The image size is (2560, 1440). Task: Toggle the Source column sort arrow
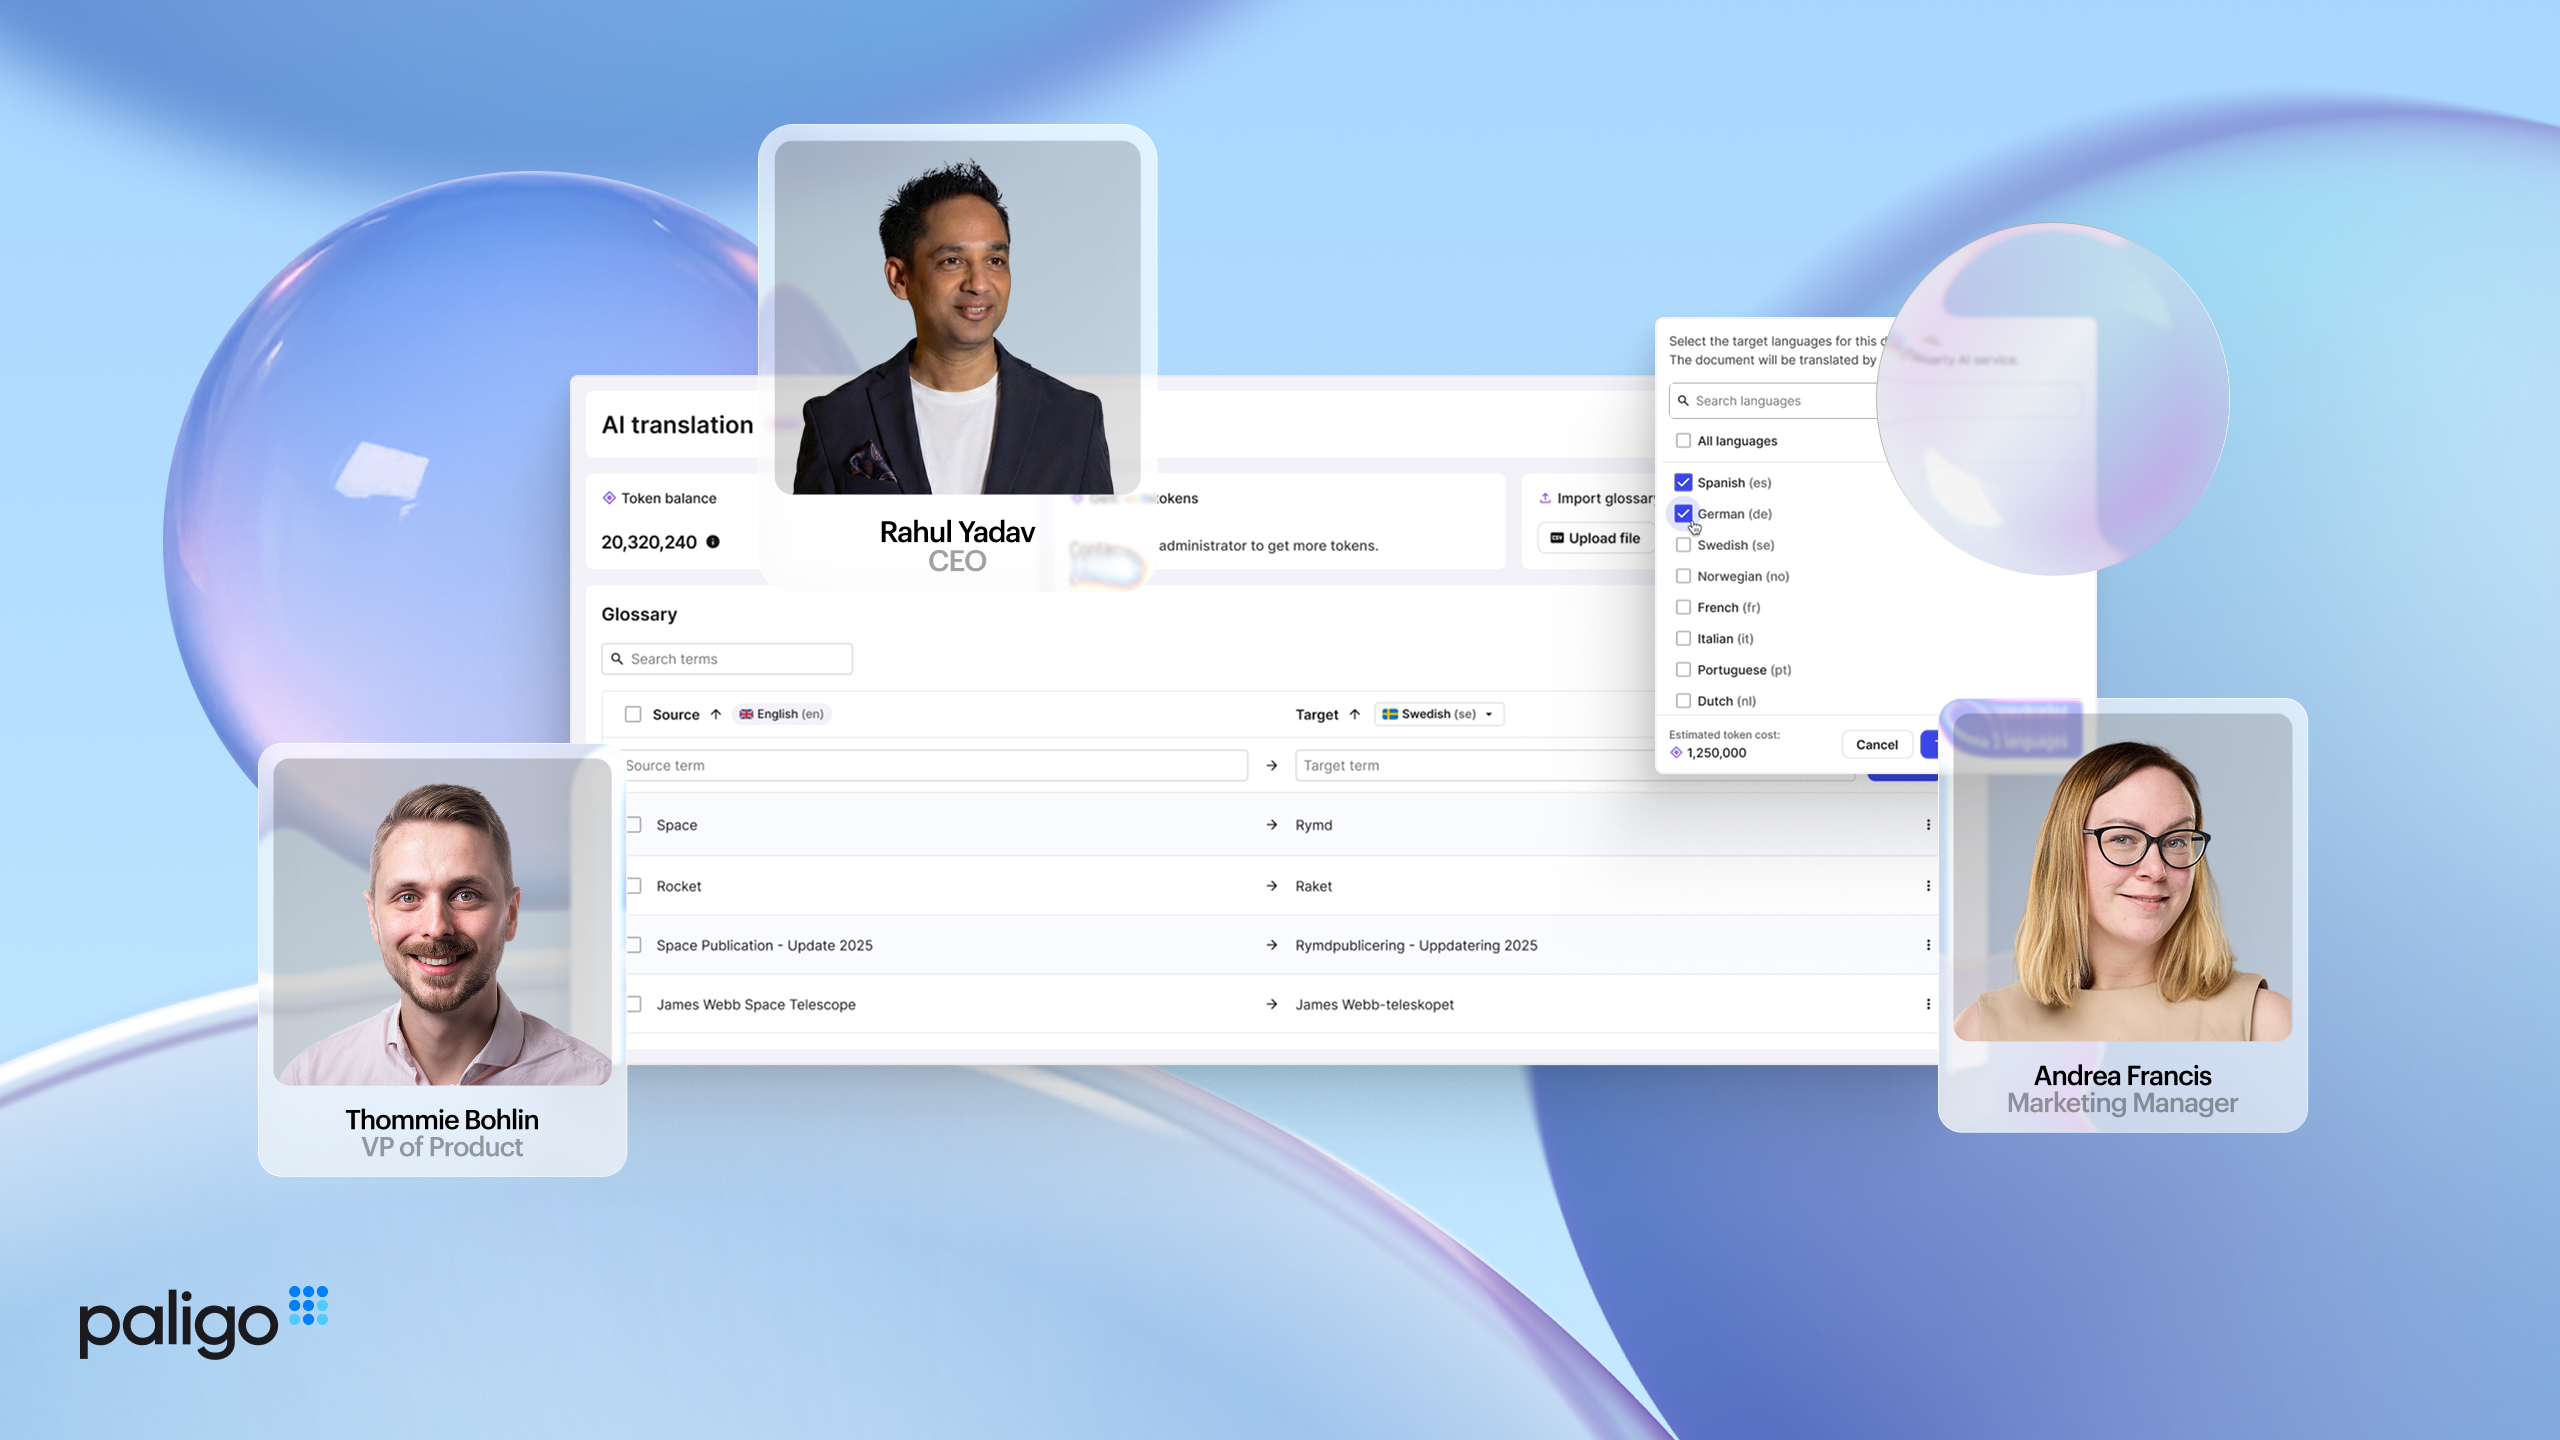tap(716, 714)
